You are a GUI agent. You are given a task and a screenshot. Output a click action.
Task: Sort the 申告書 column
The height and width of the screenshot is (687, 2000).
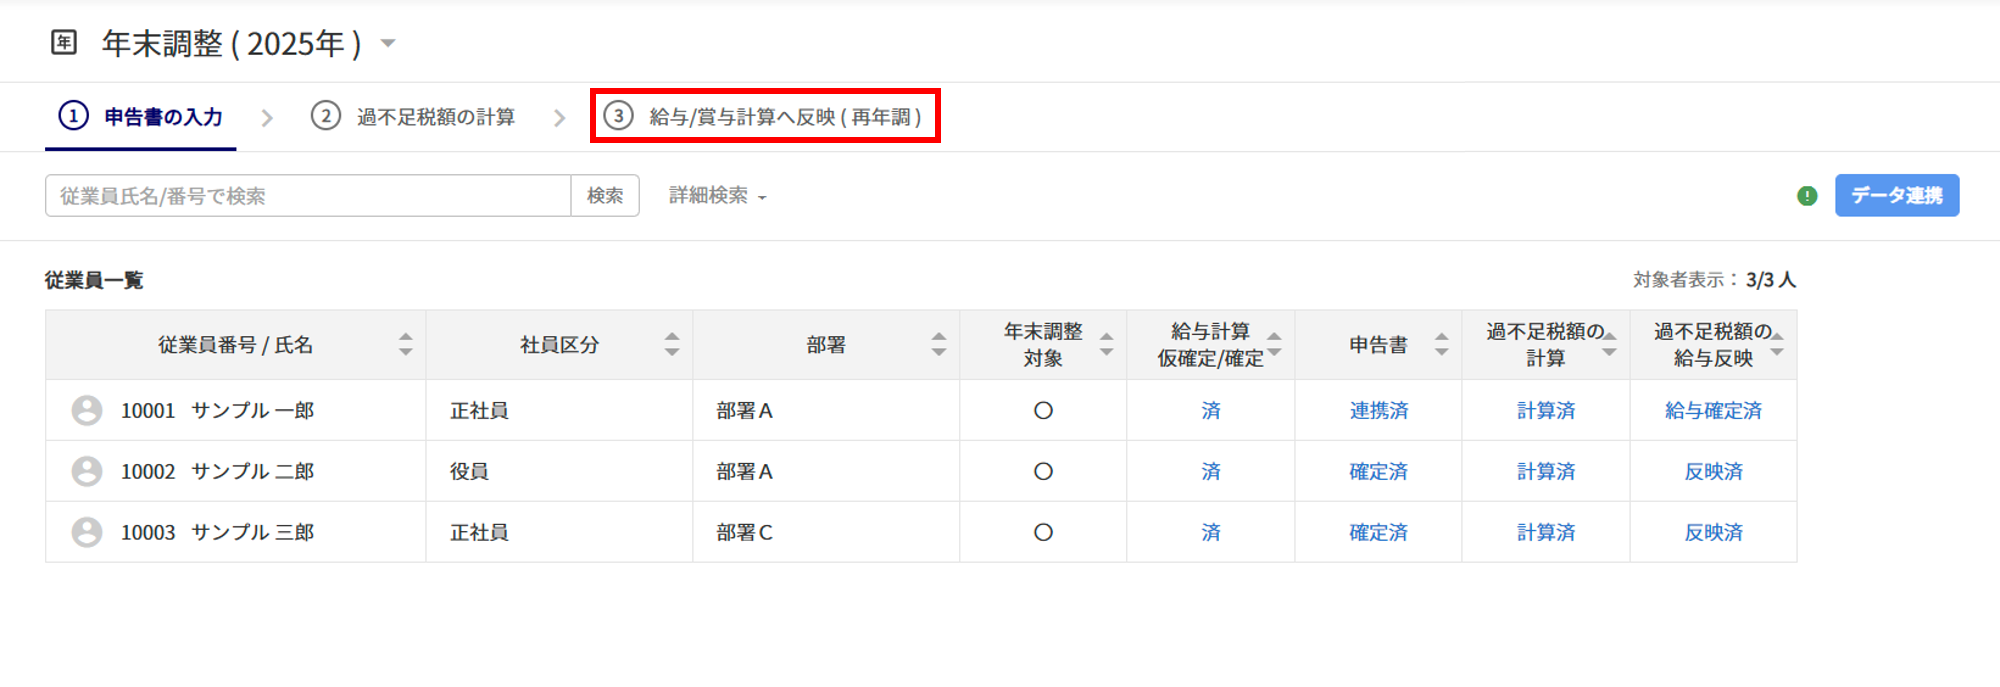click(x=1441, y=345)
